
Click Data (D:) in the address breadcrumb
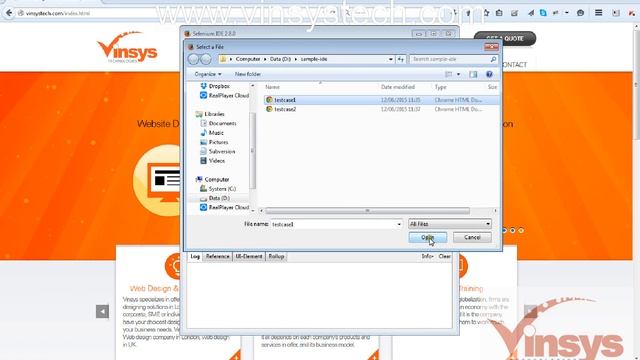tap(280, 59)
